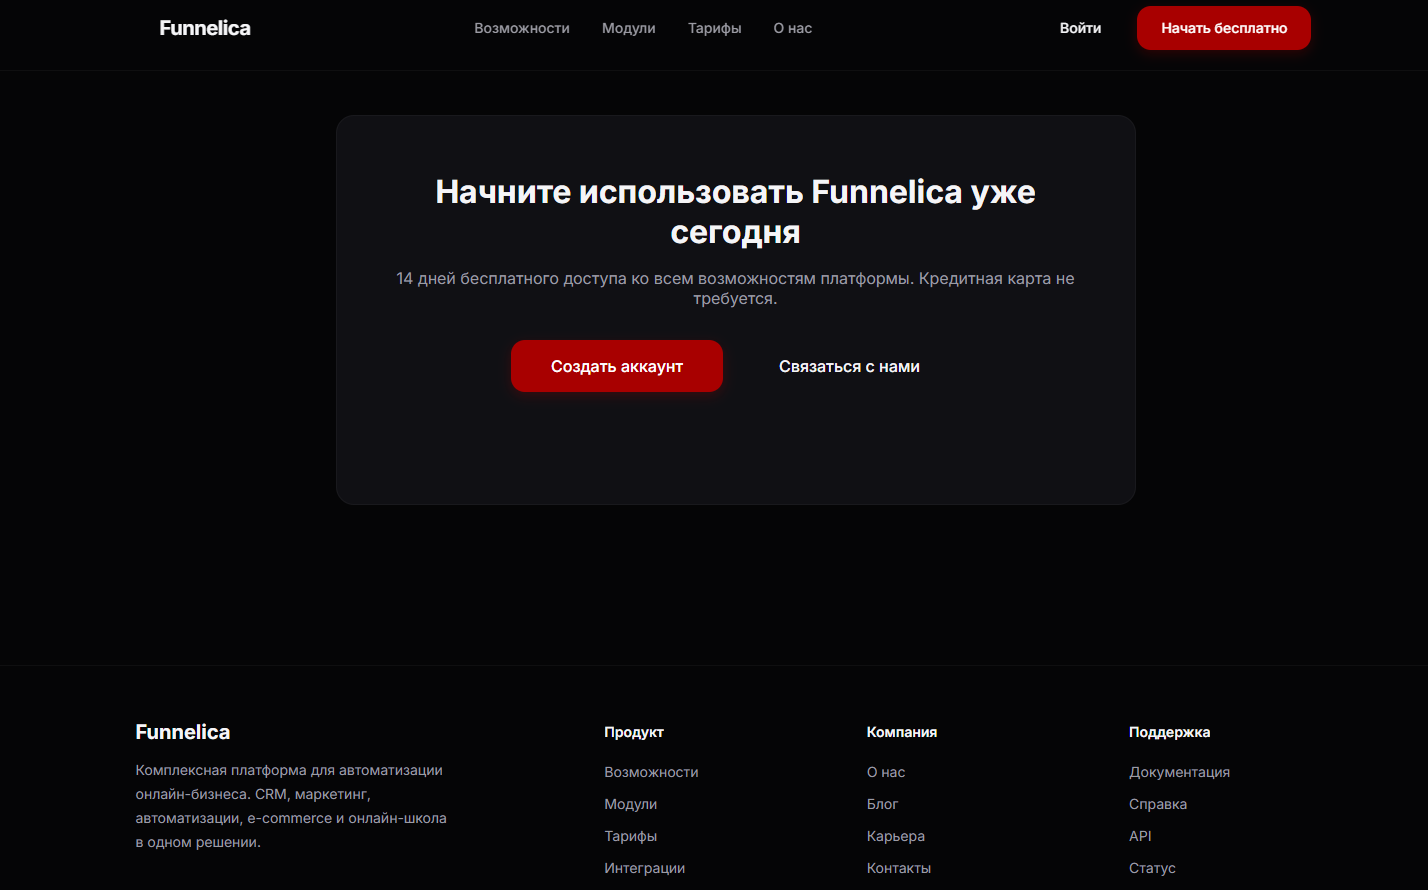Open the Блог link in the footer
This screenshot has height=890, width=1428.
[881, 804]
